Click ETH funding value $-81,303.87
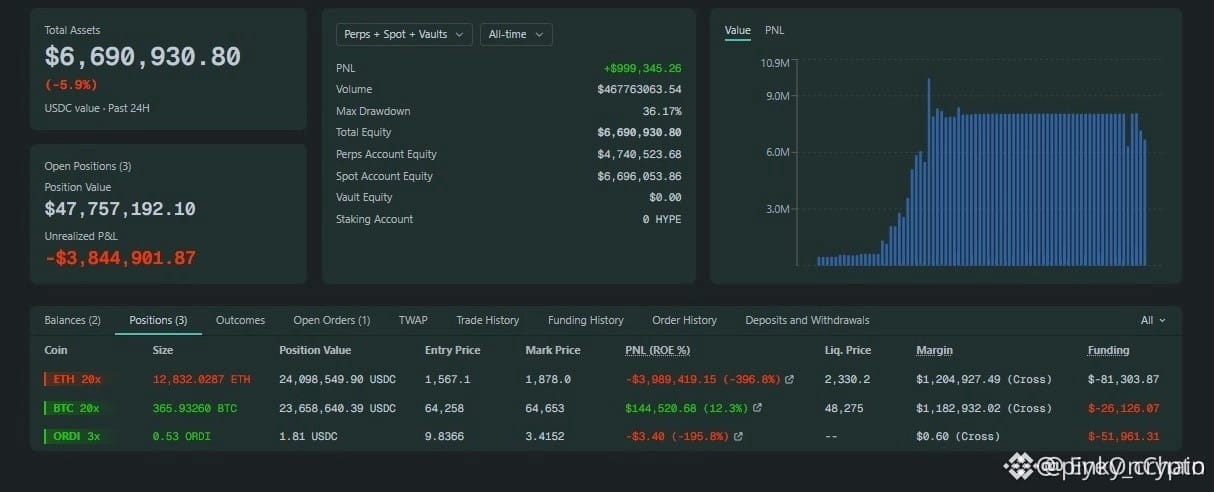Image resolution: width=1214 pixels, height=492 pixels. click(1123, 380)
